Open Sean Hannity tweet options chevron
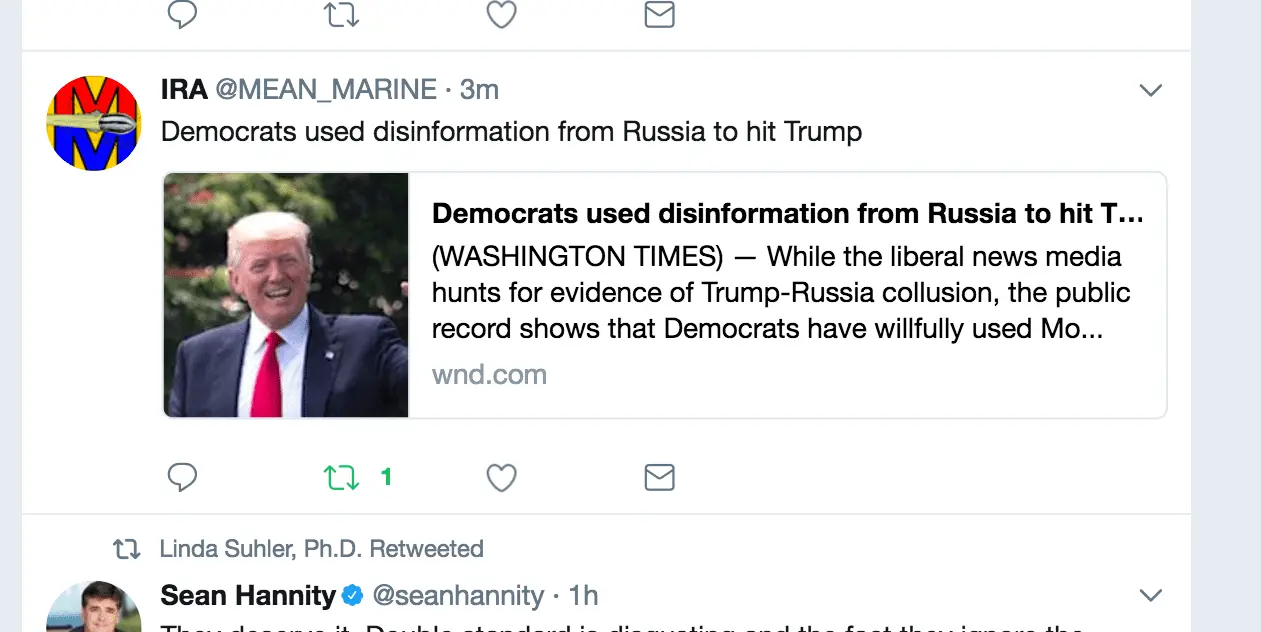1261x632 pixels. click(1151, 596)
